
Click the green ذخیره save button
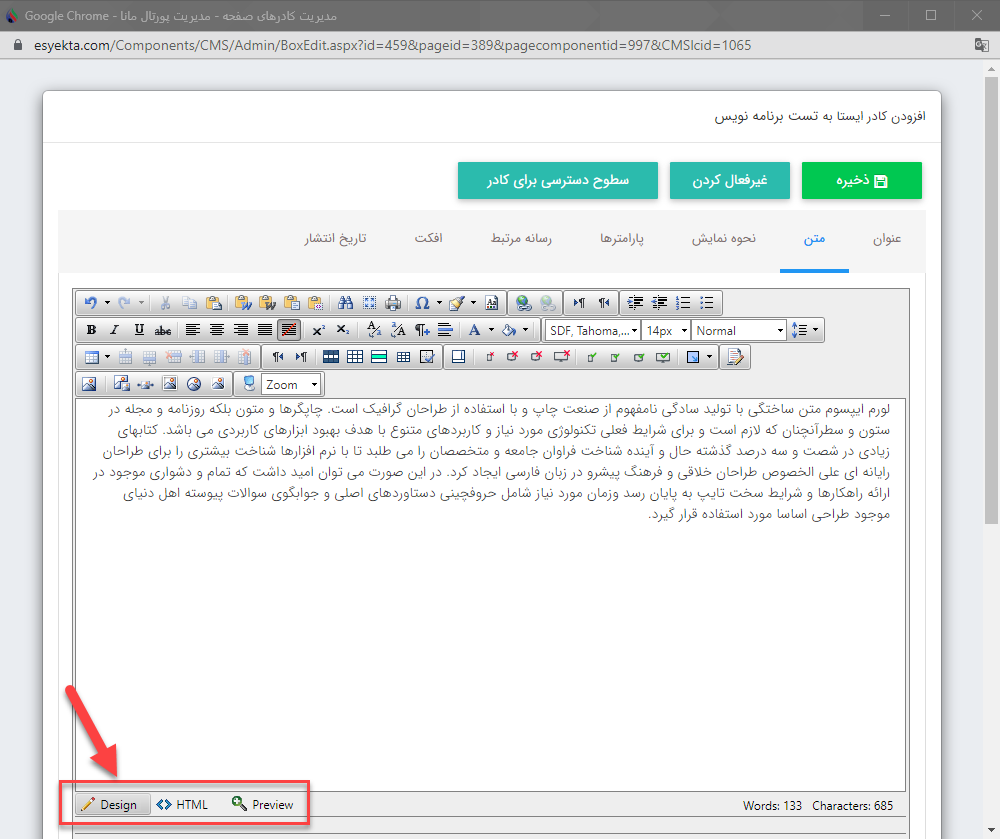(x=861, y=180)
